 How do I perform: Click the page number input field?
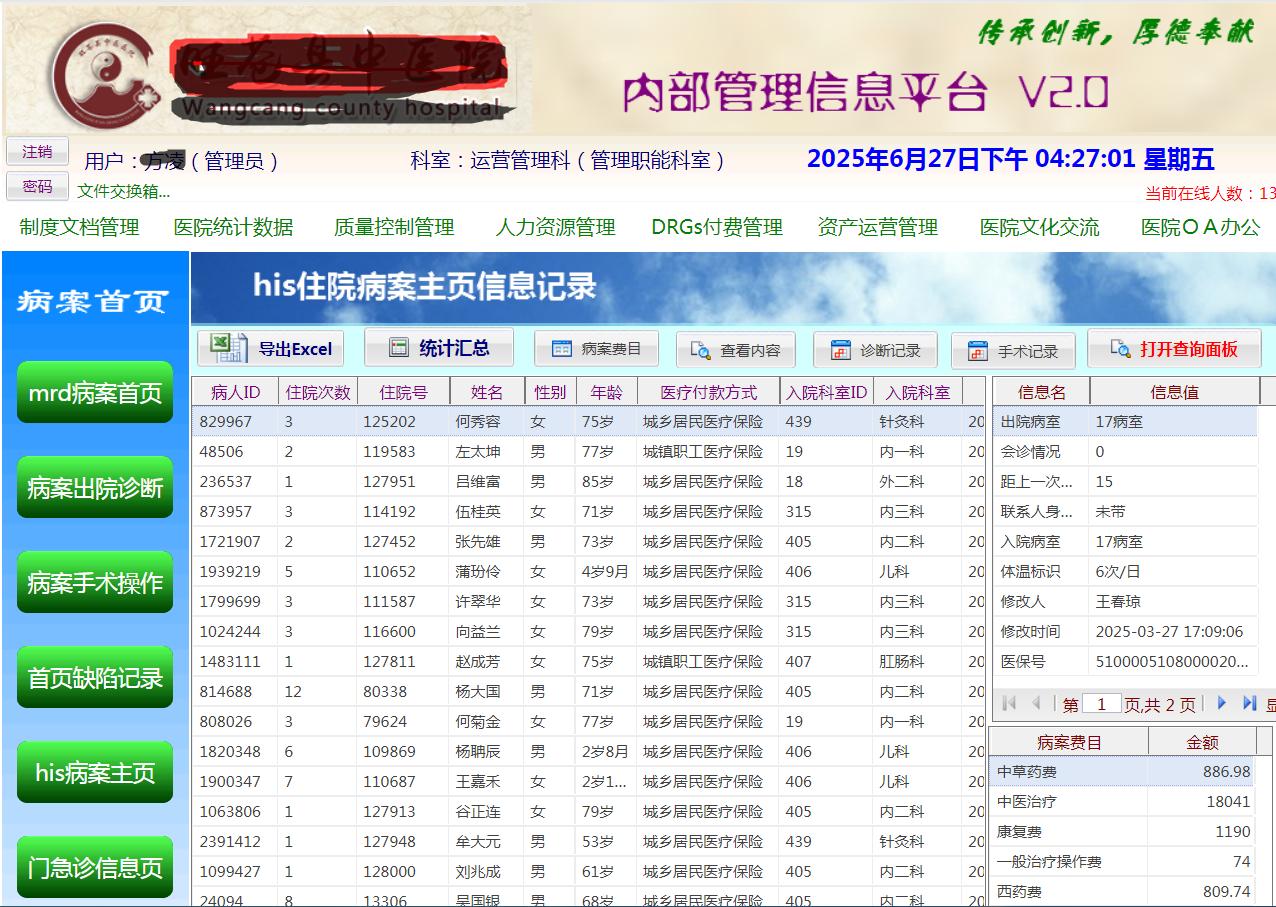pyautogui.click(x=1101, y=704)
